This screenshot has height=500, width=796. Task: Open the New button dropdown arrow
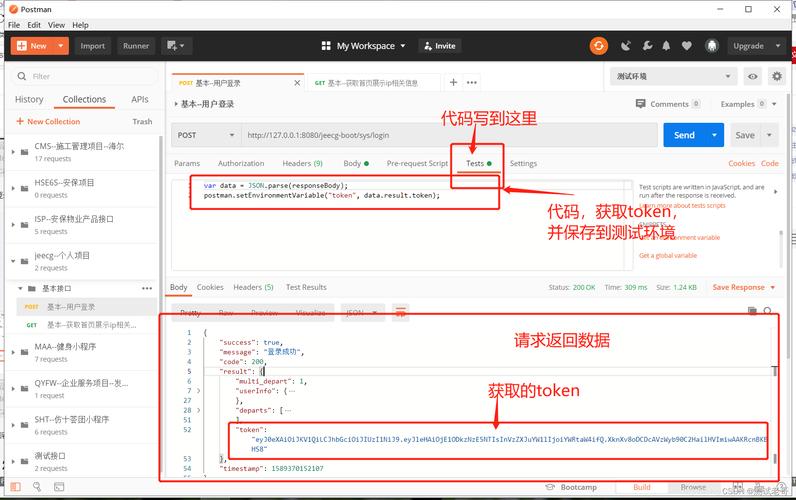[x=60, y=46]
